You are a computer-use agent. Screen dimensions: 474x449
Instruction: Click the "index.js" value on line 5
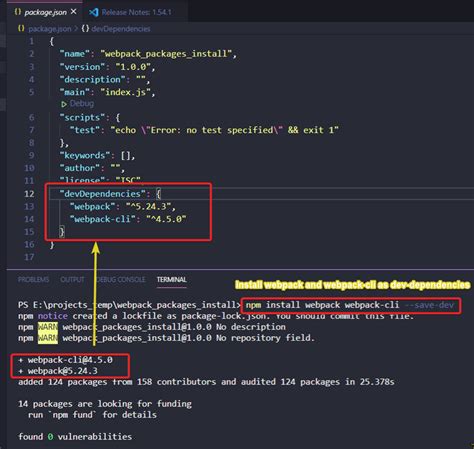point(126,92)
